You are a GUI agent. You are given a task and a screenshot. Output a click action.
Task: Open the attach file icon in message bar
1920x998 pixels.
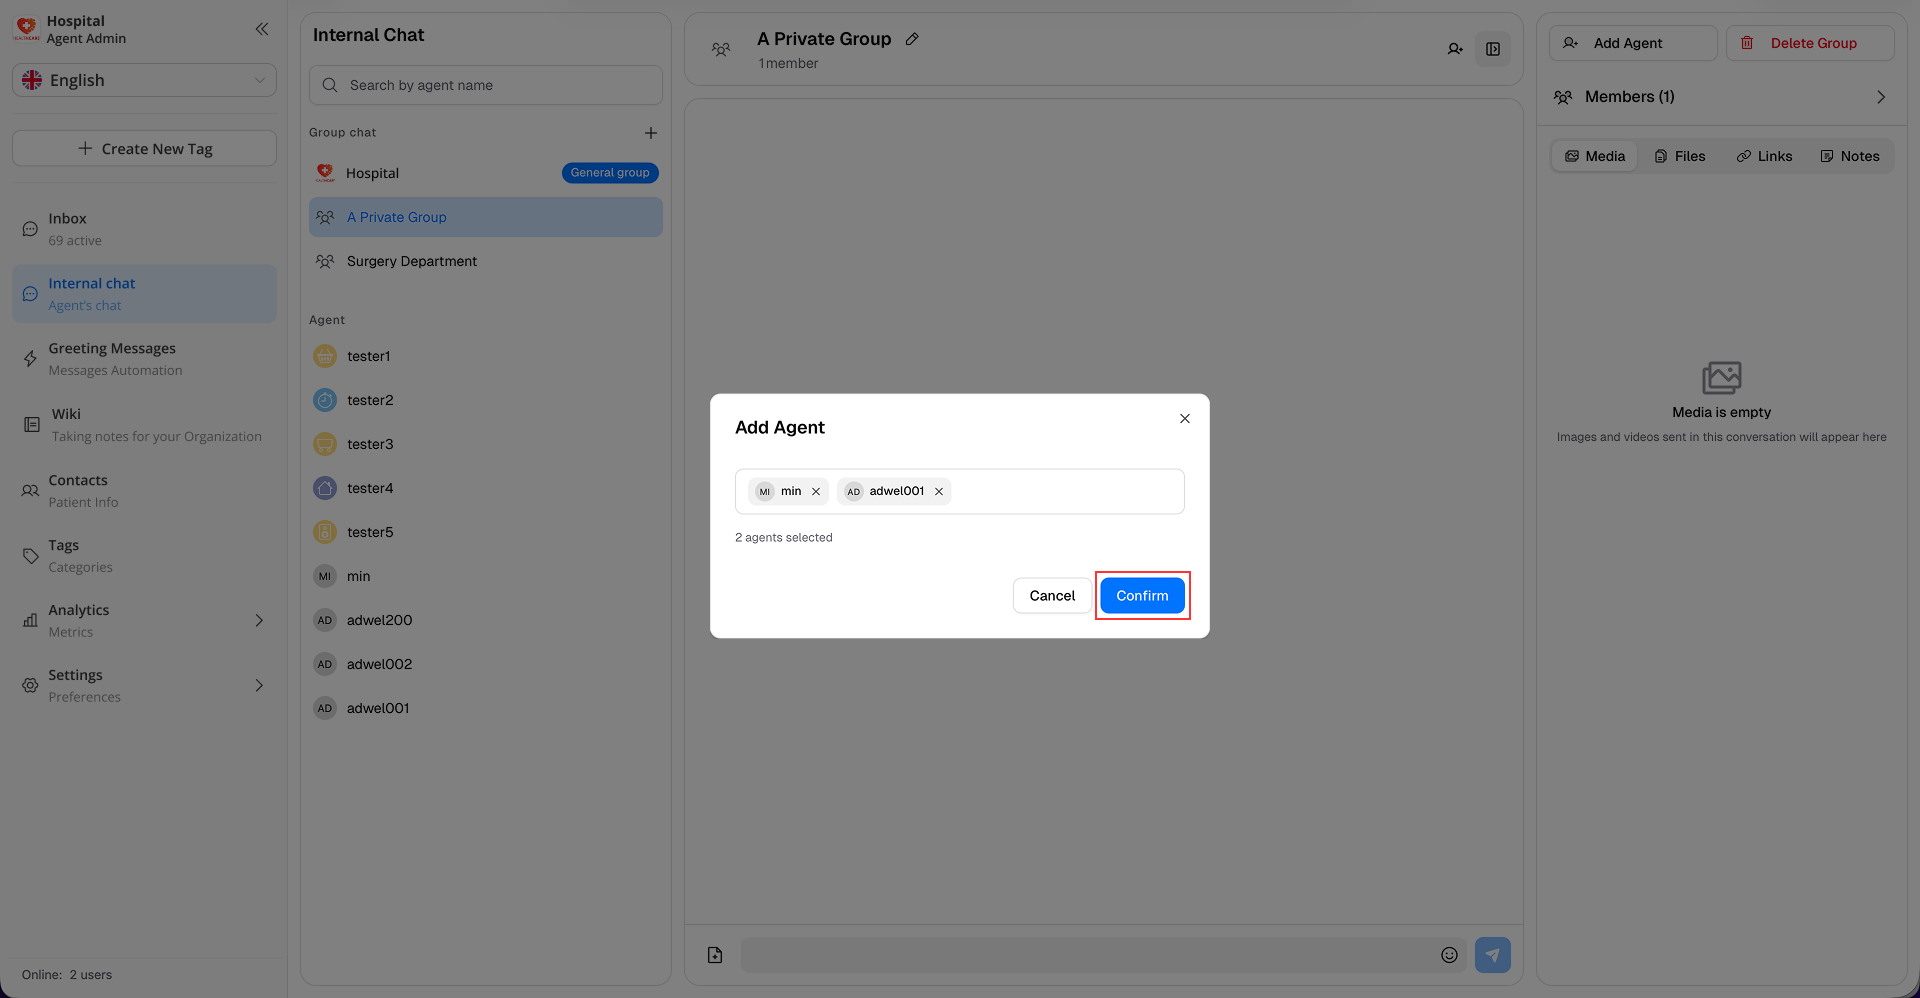coord(714,954)
